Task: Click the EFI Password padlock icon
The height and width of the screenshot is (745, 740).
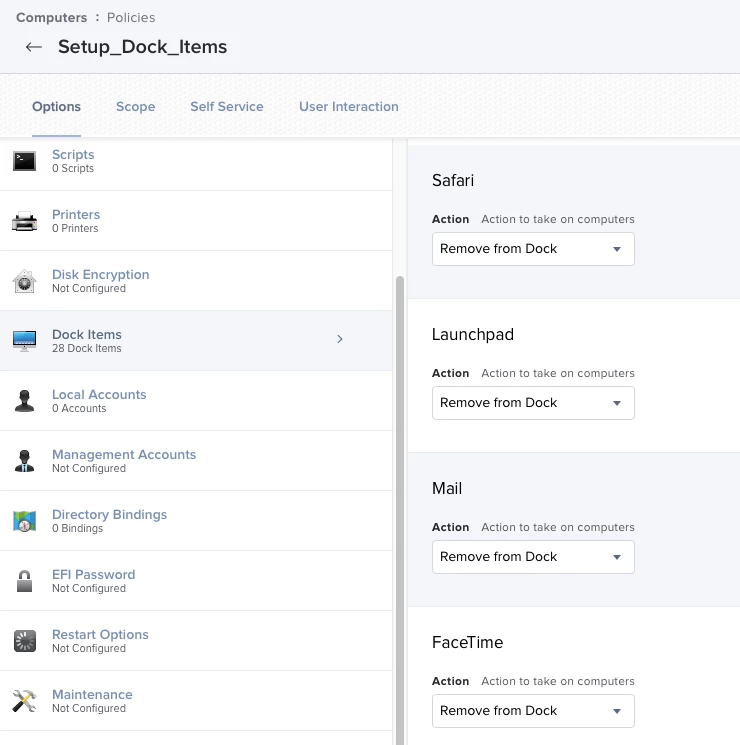Action: pyautogui.click(x=24, y=581)
